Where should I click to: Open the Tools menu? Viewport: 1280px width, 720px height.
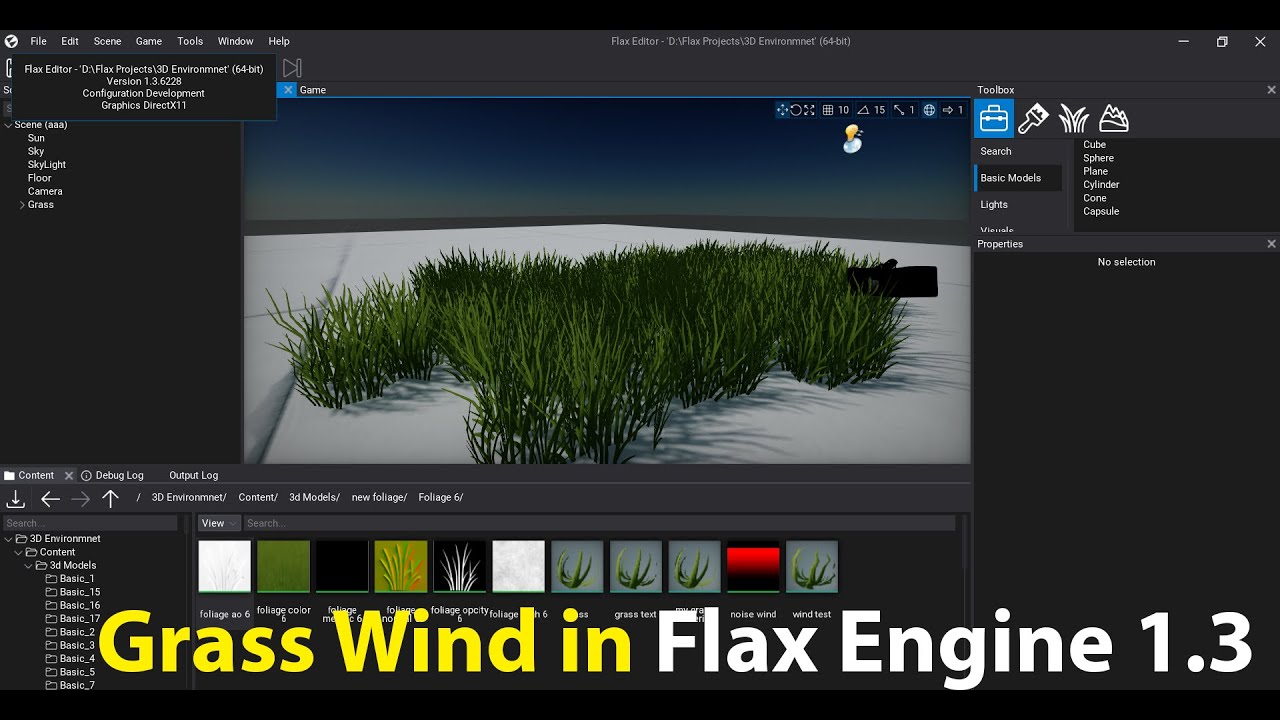[190, 41]
